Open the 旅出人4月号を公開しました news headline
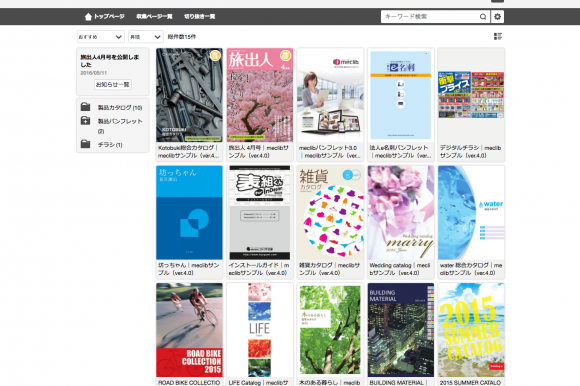 (x=110, y=61)
